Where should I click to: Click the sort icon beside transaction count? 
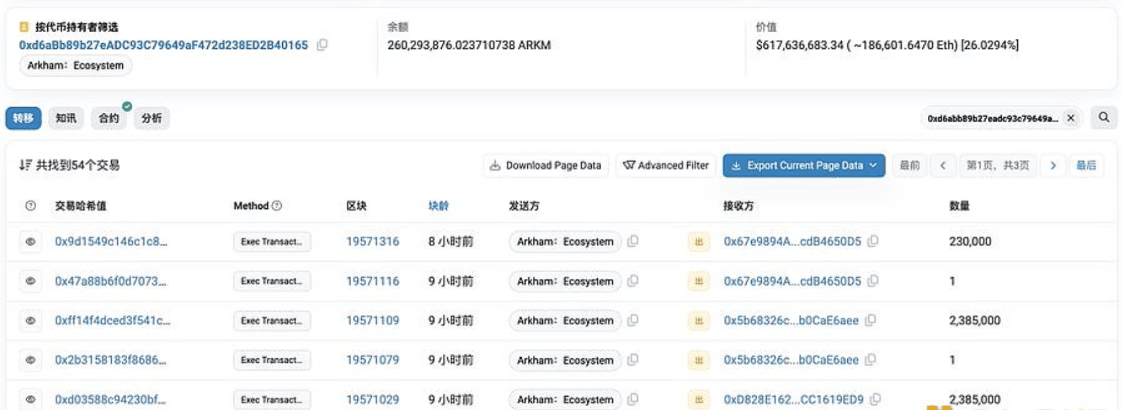[x=24, y=166]
